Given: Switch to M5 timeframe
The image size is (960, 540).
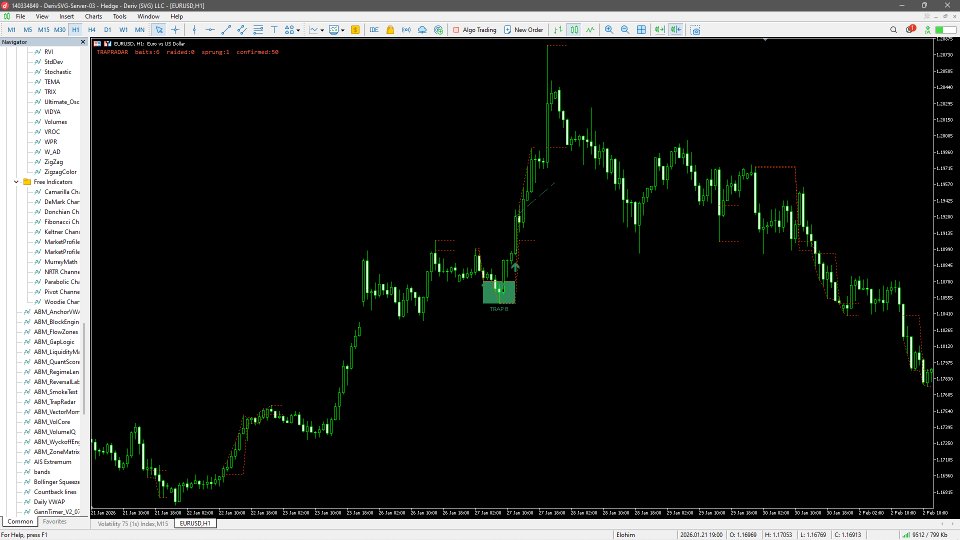Looking at the screenshot, I should 28,29.
